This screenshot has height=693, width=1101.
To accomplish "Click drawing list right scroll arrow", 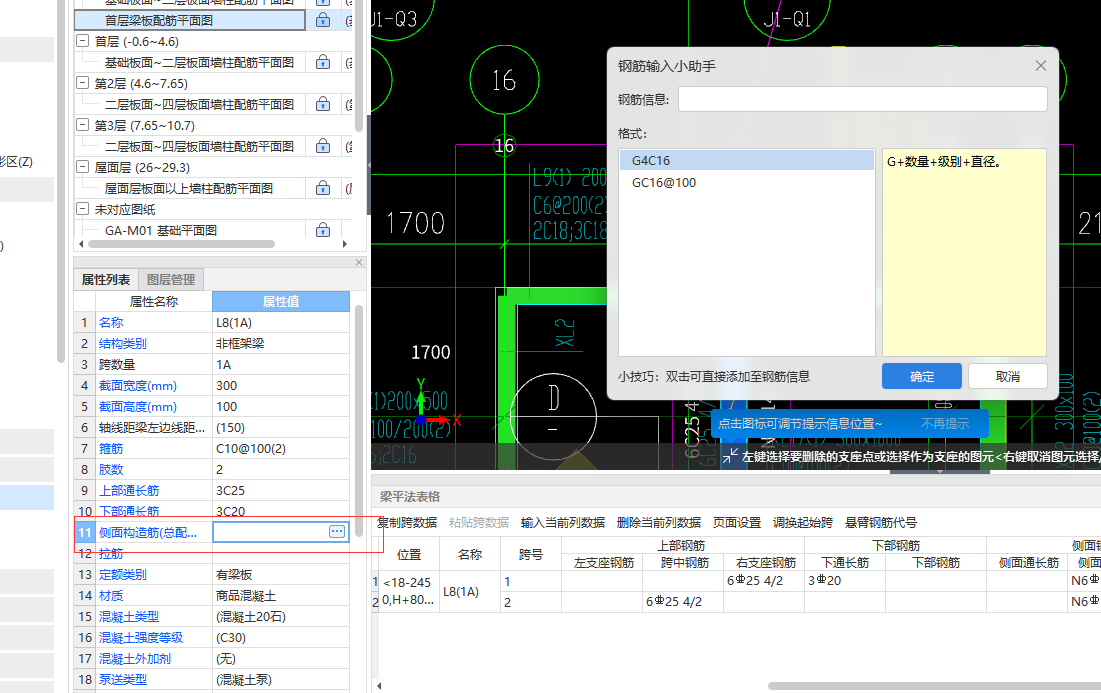I will [x=344, y=244].
